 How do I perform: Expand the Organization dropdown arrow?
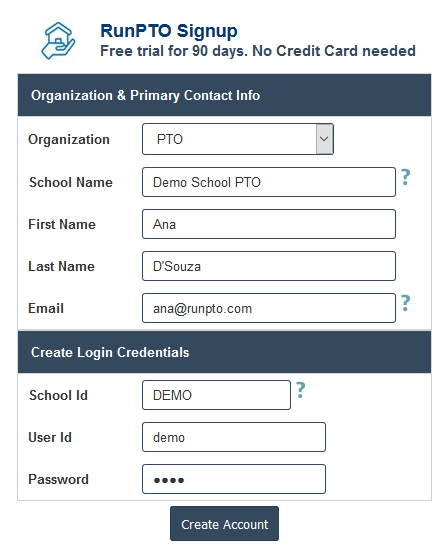click(324, 139)
